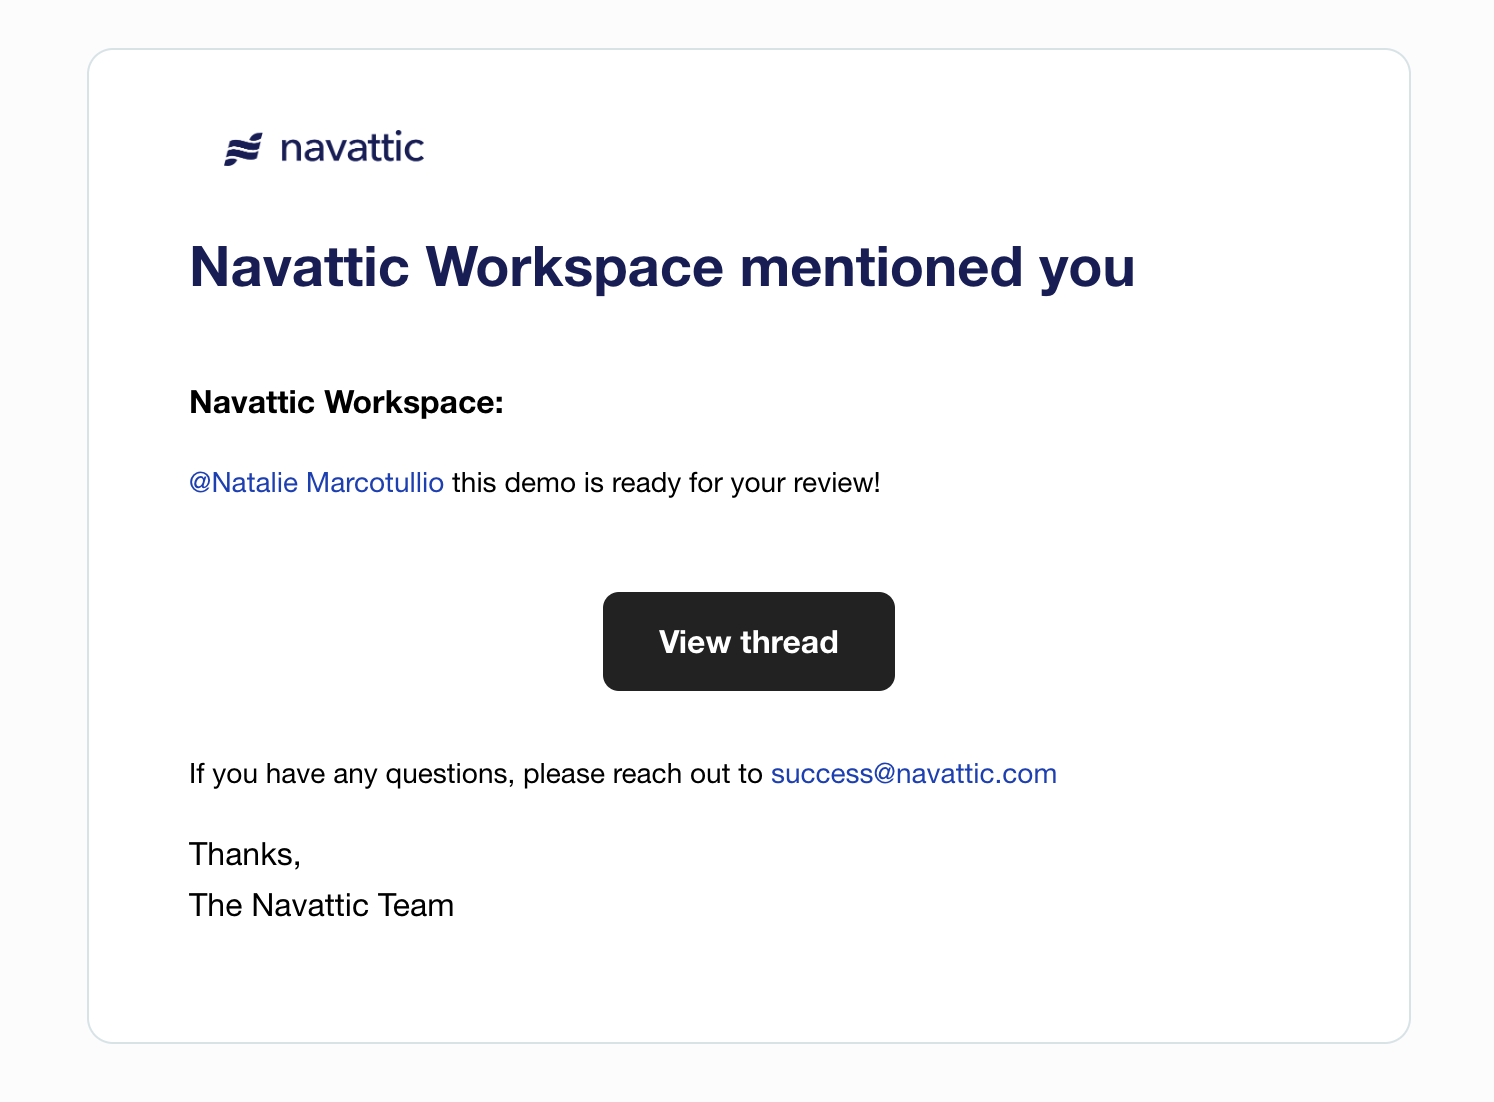Click the bold Navattic Workspace: label

point(346,402)
